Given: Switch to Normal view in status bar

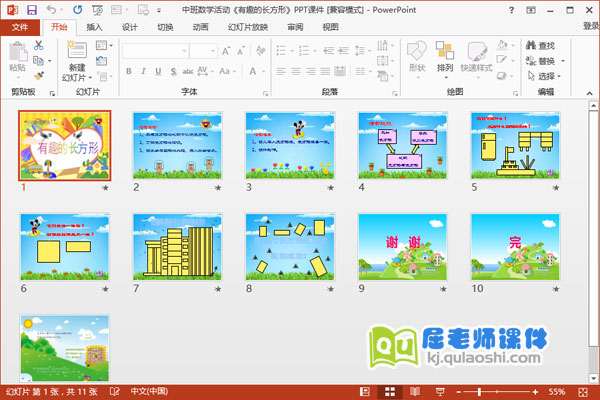Looking at the screenshot, I should (365, 392).
